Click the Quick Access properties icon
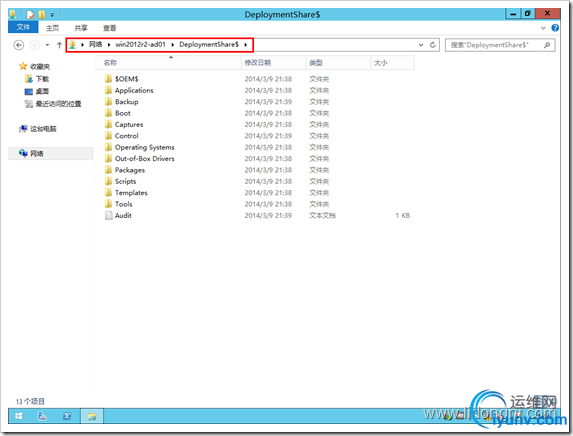573x436 pixels. (x=31, y=15)
